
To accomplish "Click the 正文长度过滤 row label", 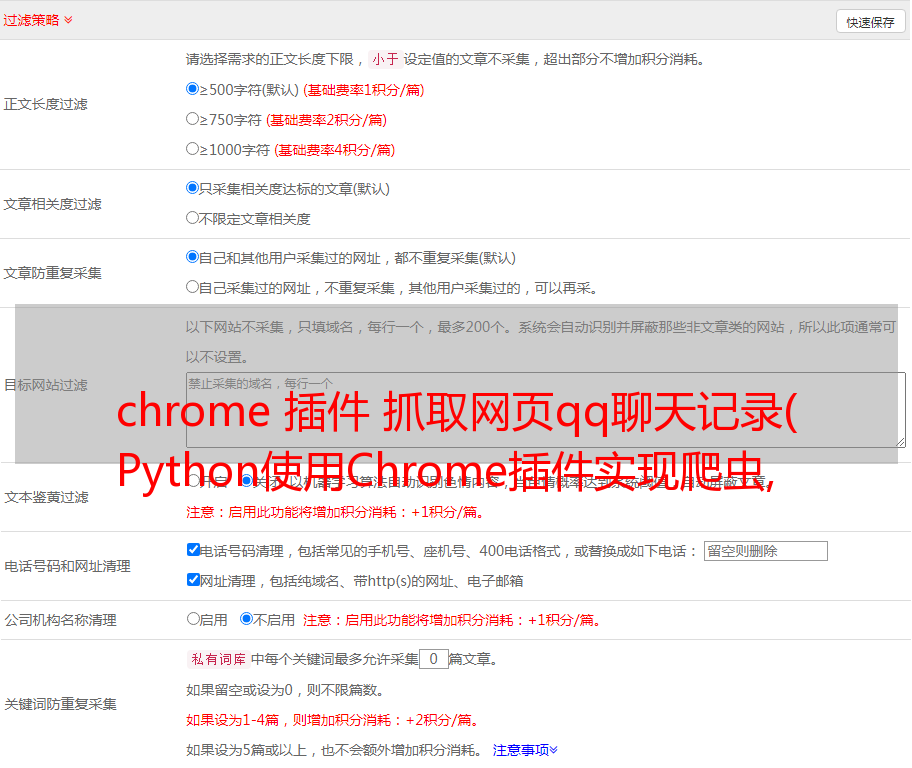I will pos(45,104).
